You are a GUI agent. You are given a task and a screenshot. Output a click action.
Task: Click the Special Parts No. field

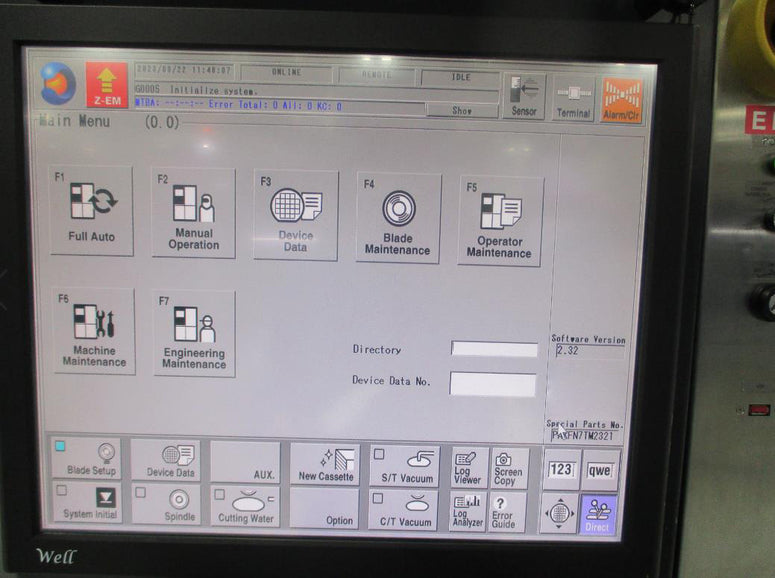[583, 436]
